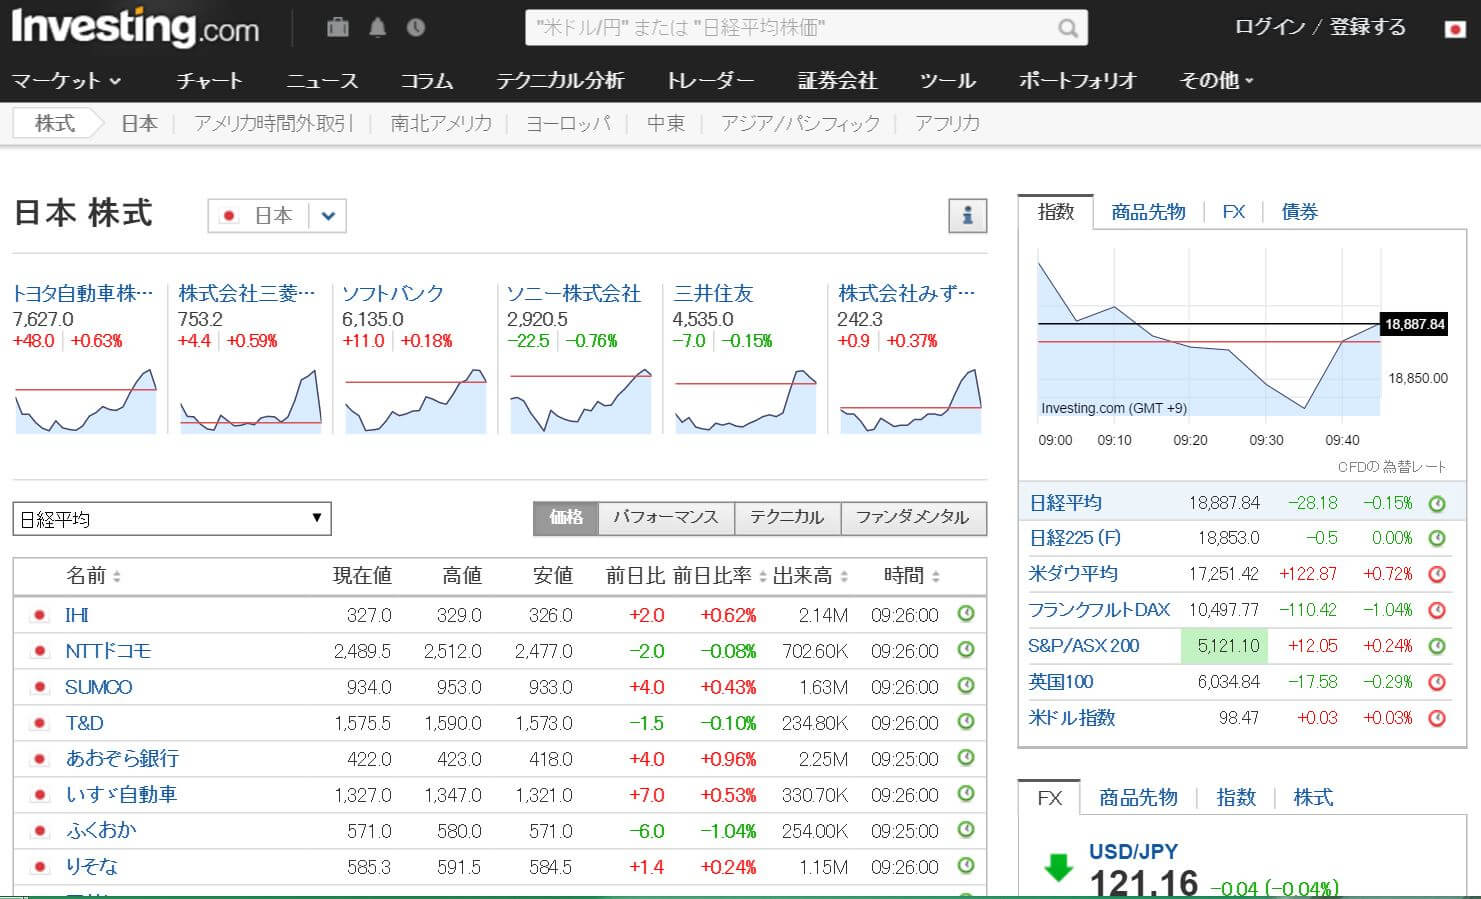Click the red clock icon for 米ドル指数
The image size is (1481, 899).
(x=1437, y=718)
